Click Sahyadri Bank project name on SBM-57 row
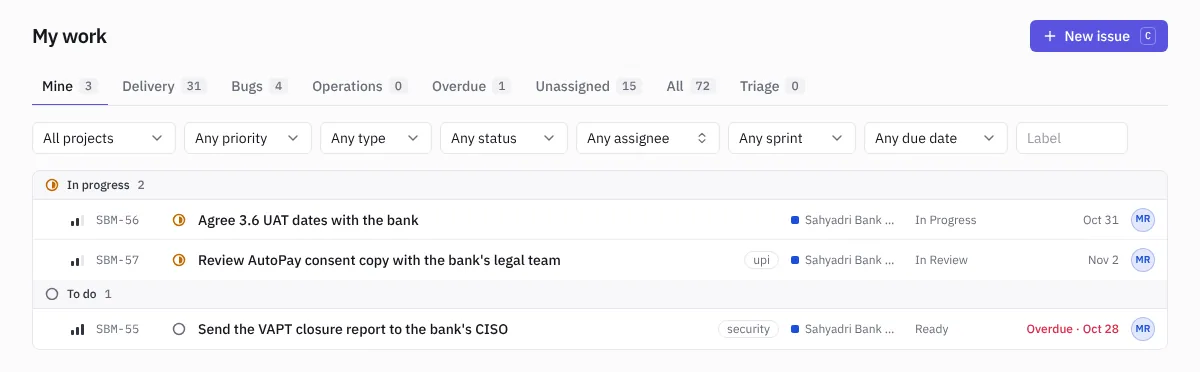The height and width of the screenshot is (372, 1200). click(850, 260)
